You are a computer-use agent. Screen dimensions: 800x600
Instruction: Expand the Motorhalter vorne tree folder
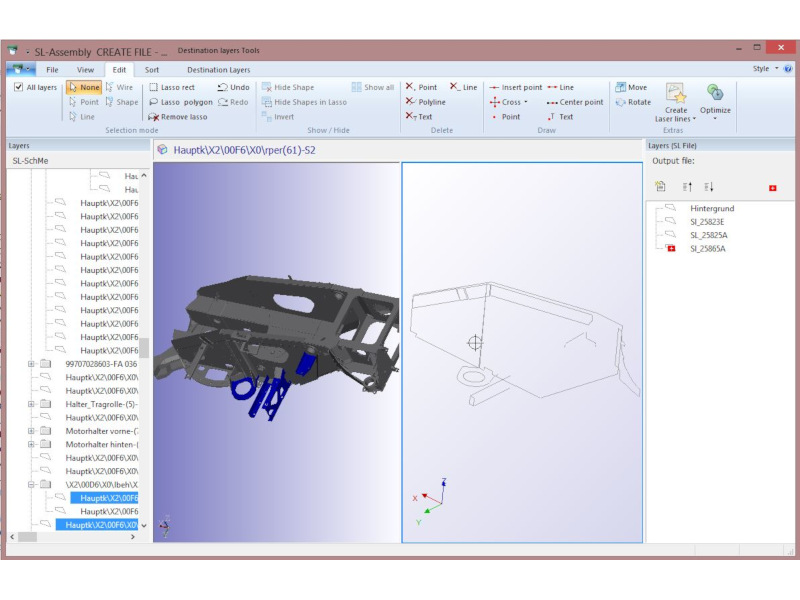(31, 431)
